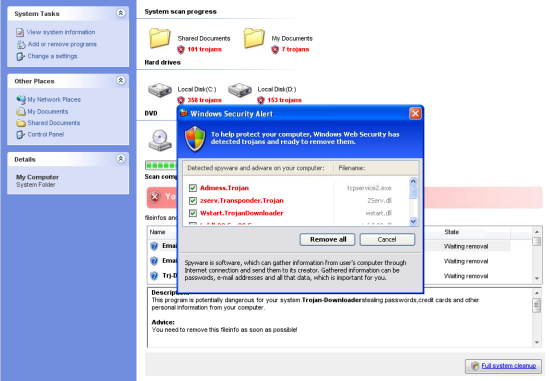Click the shield icon beside 101 trojans

(x=181, y=49)
